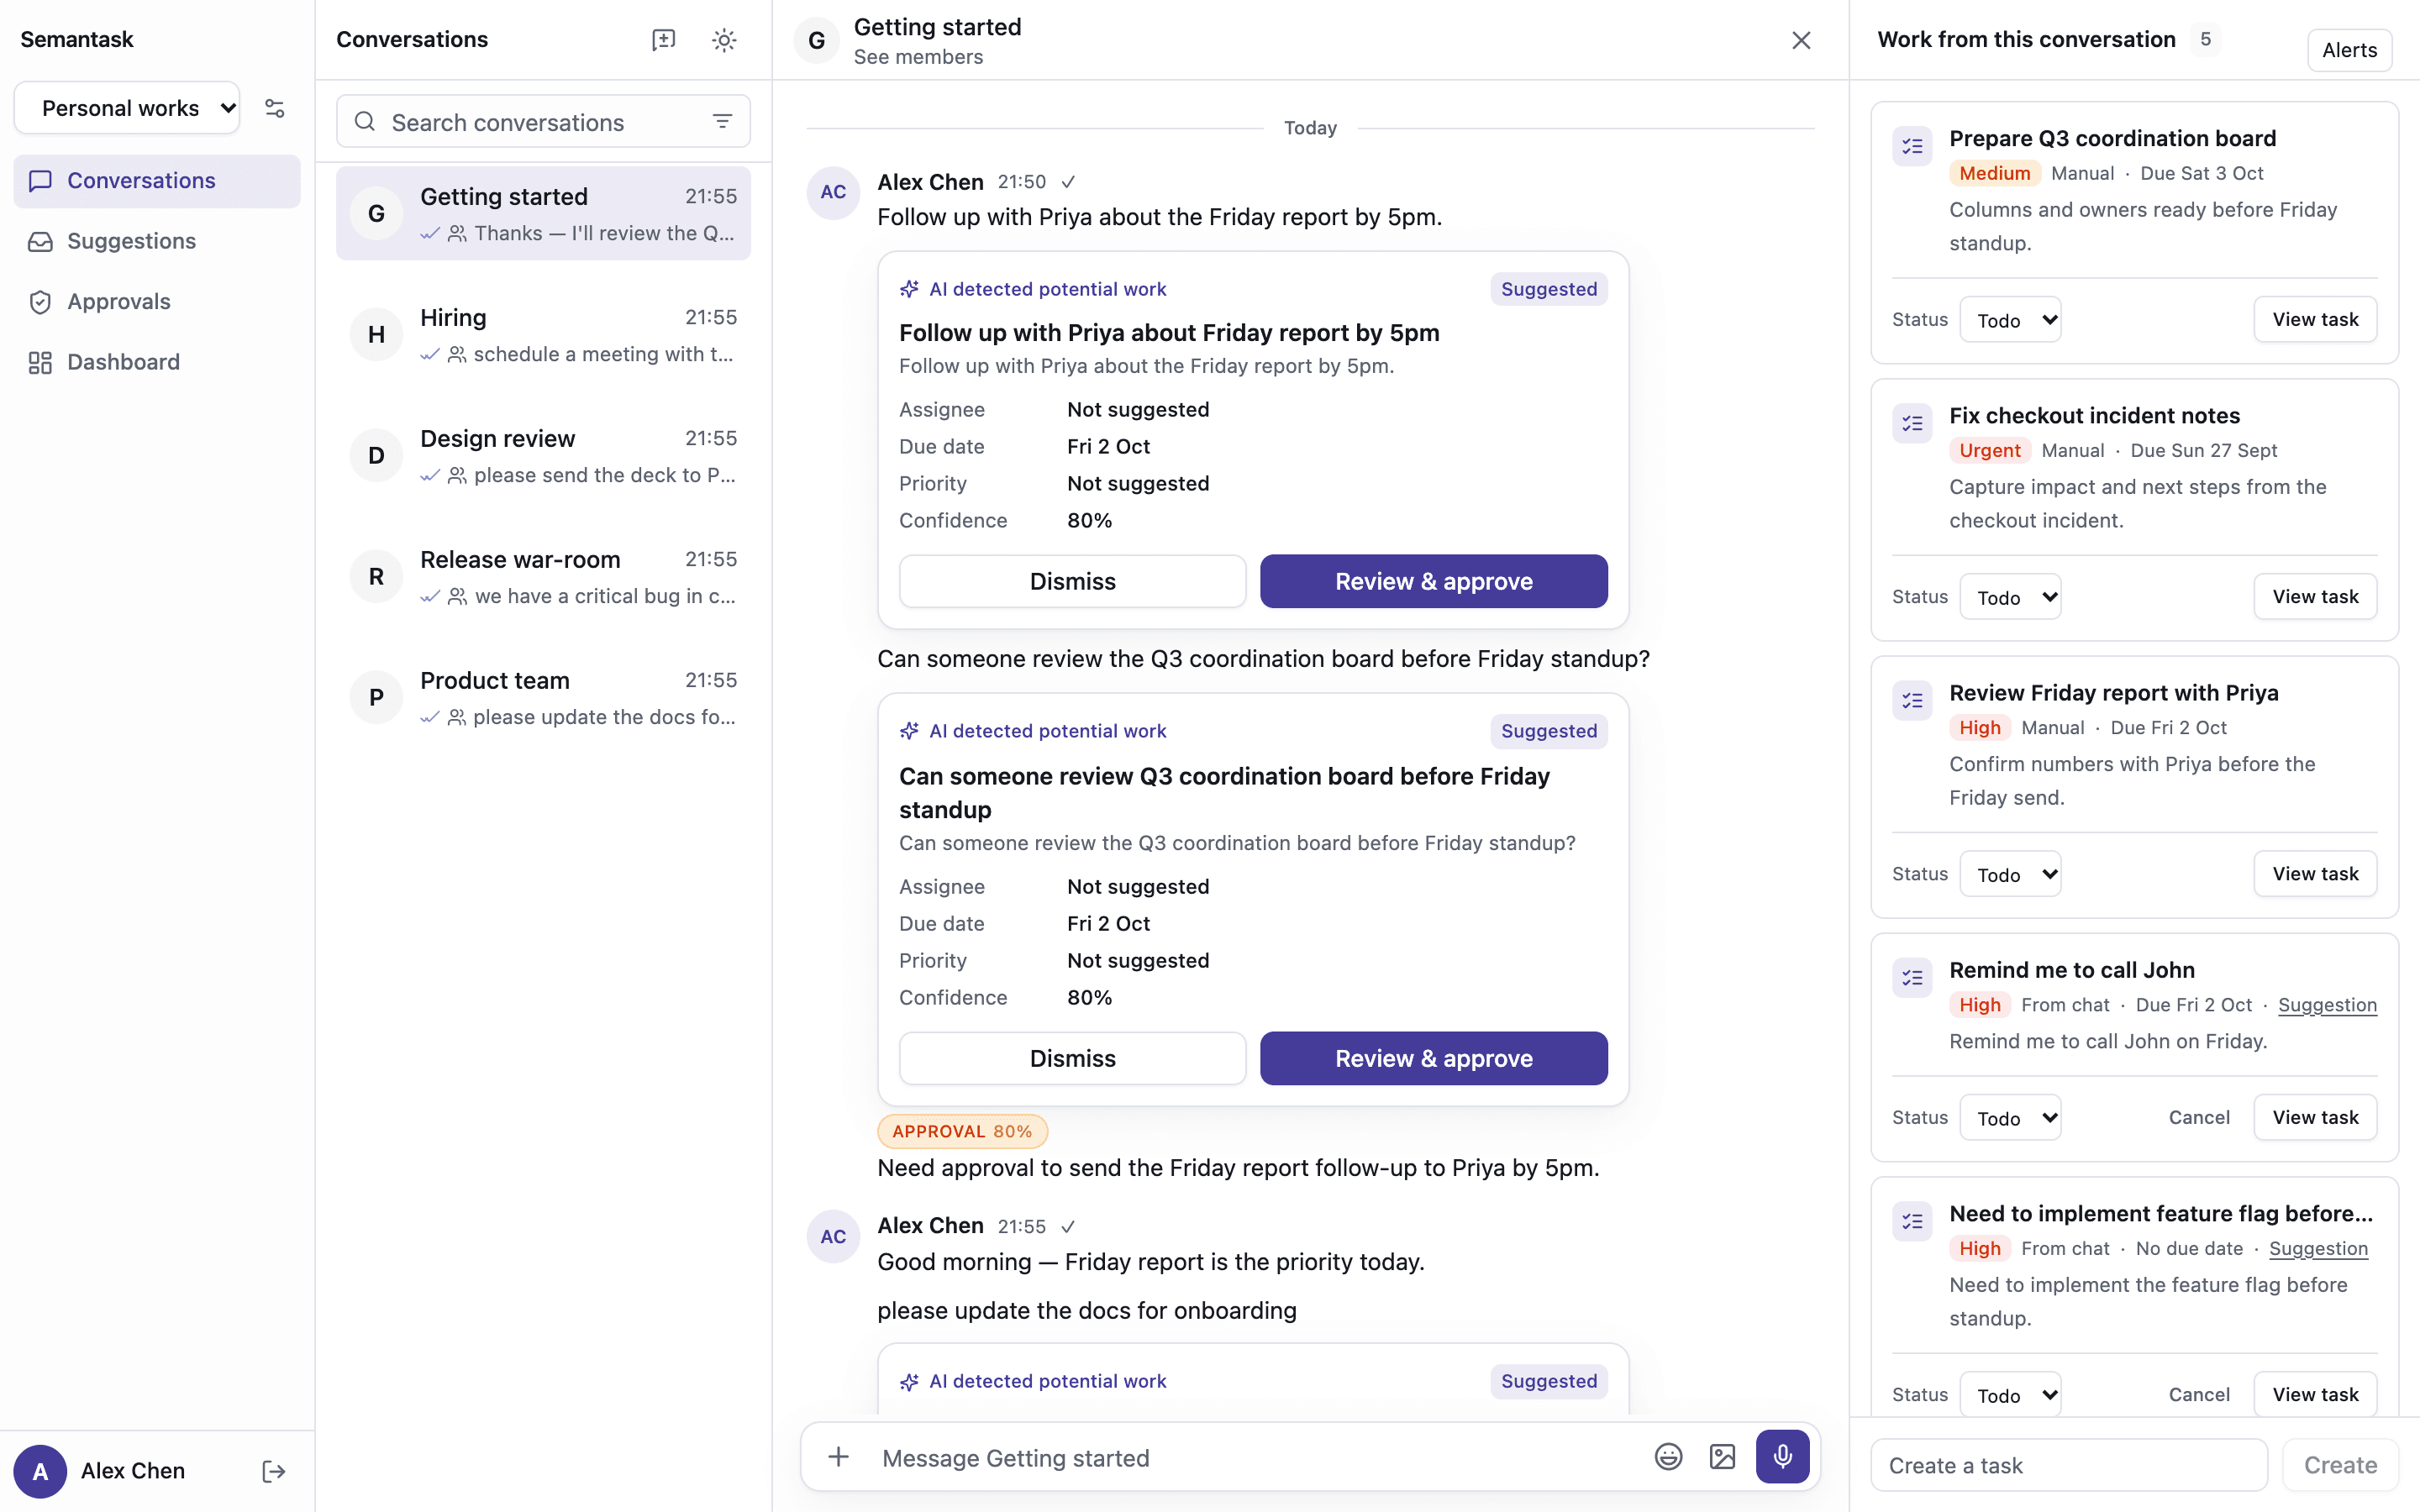Go to Suggestions in the sidebar

pos(157,241)
